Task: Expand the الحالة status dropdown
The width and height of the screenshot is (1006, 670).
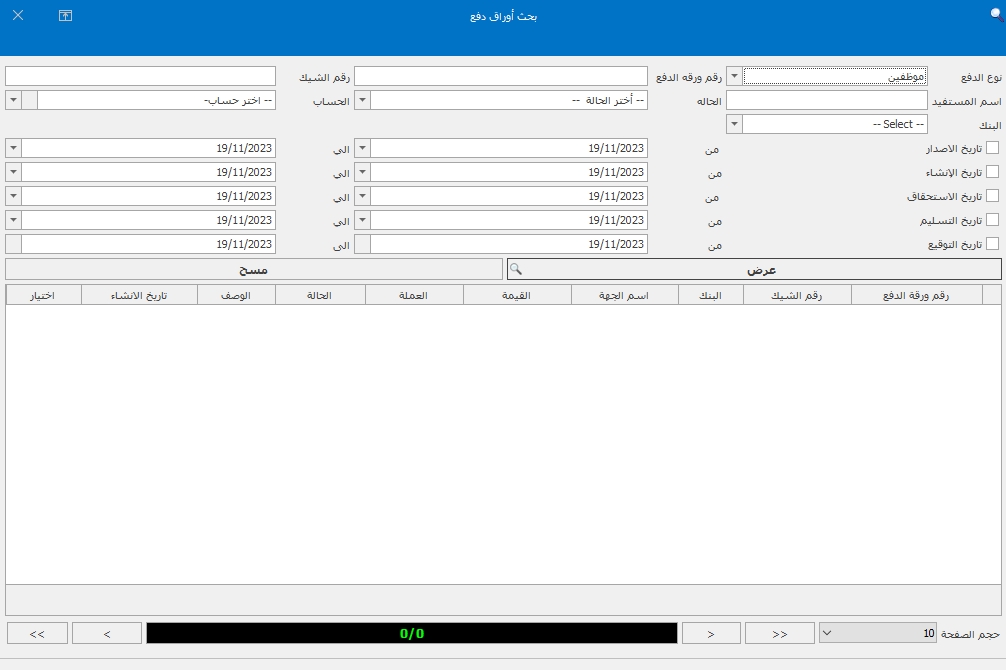Action: 363,100
